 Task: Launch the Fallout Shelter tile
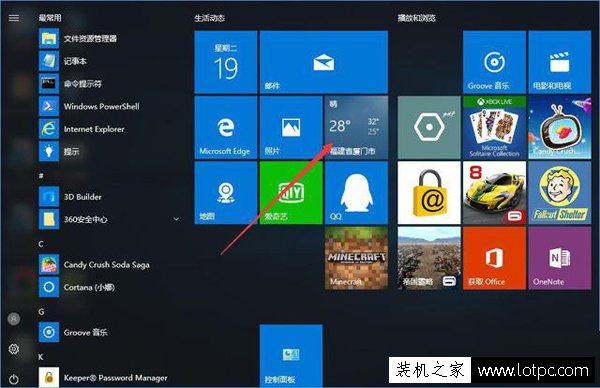pos(560,193)
